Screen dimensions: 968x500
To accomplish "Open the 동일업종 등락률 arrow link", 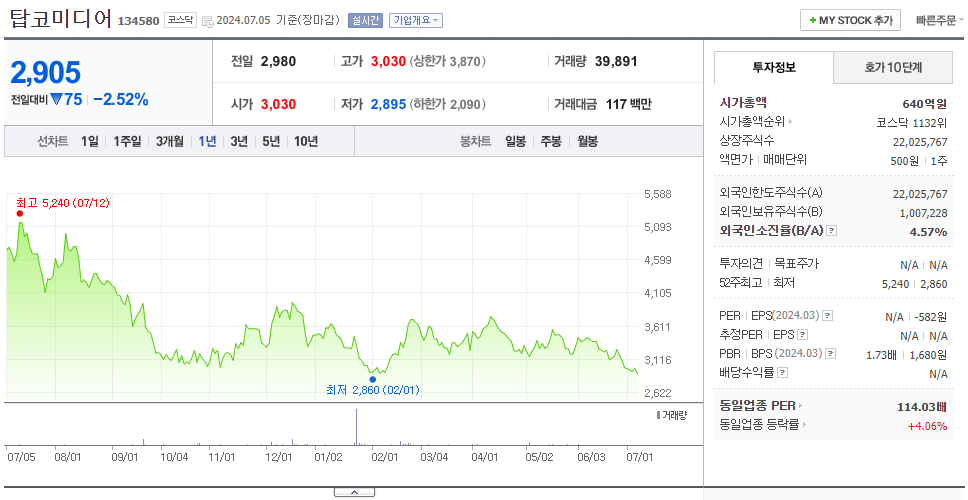I will pyautogui.click(x=804, y=425).
